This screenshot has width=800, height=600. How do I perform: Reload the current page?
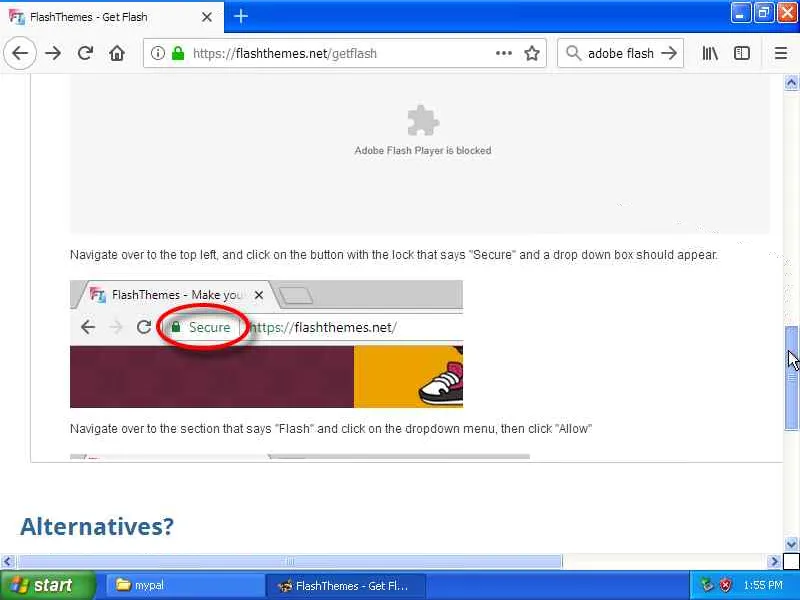[85, 53]
